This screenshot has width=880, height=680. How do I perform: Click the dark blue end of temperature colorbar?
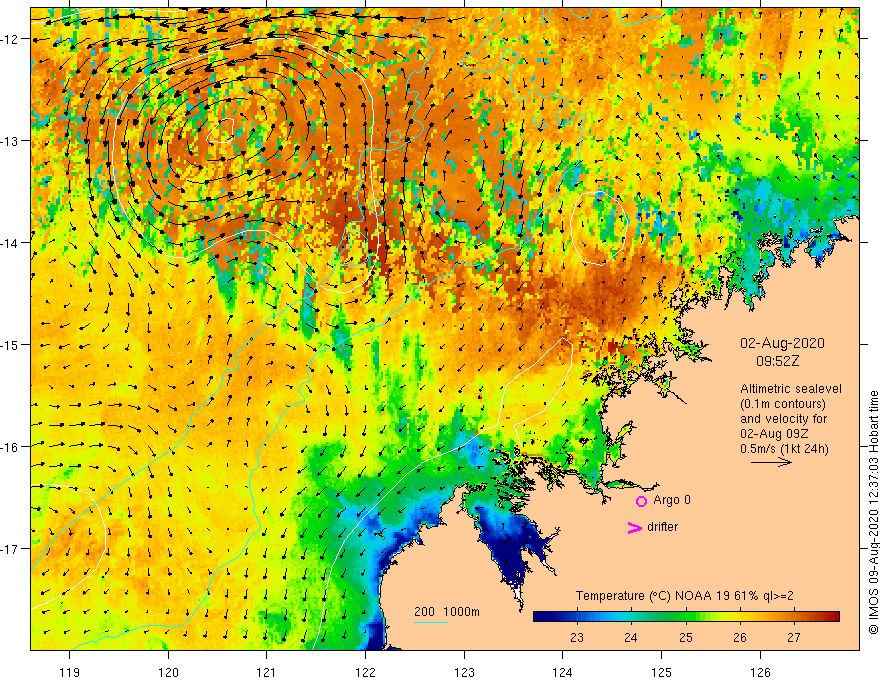(x=540, y=617)
